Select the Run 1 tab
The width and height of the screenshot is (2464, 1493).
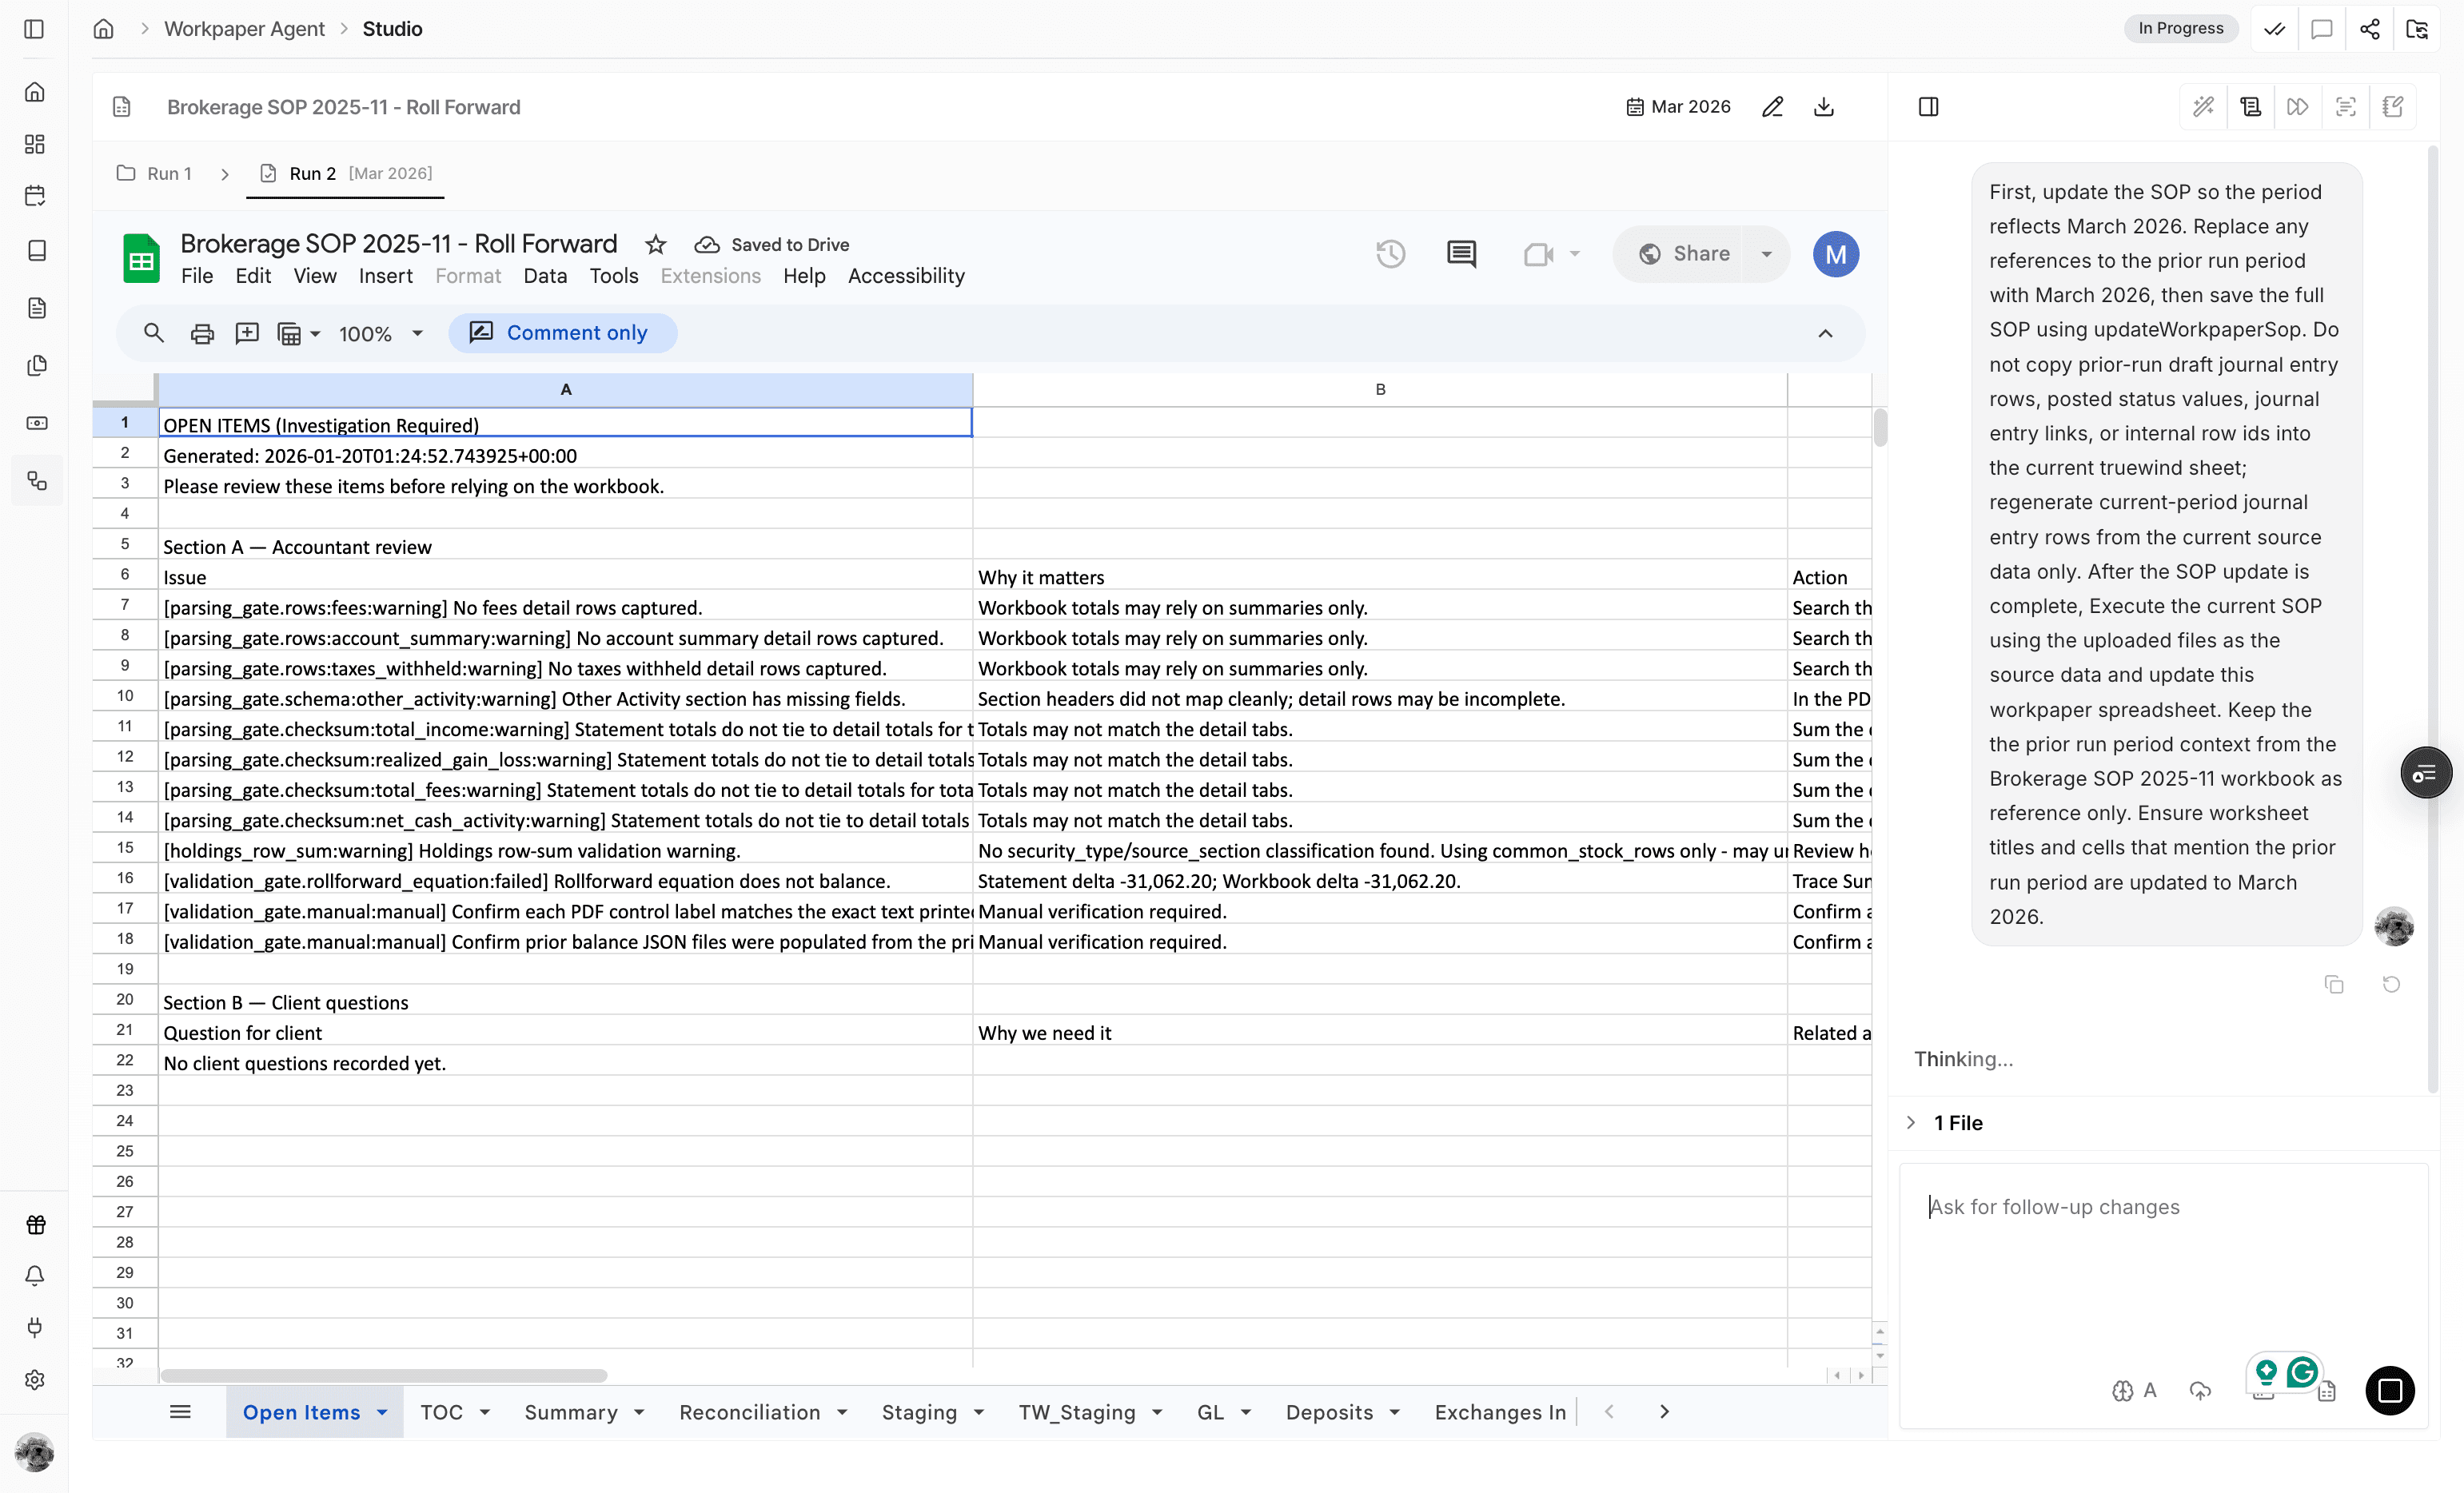coord(155,174)
